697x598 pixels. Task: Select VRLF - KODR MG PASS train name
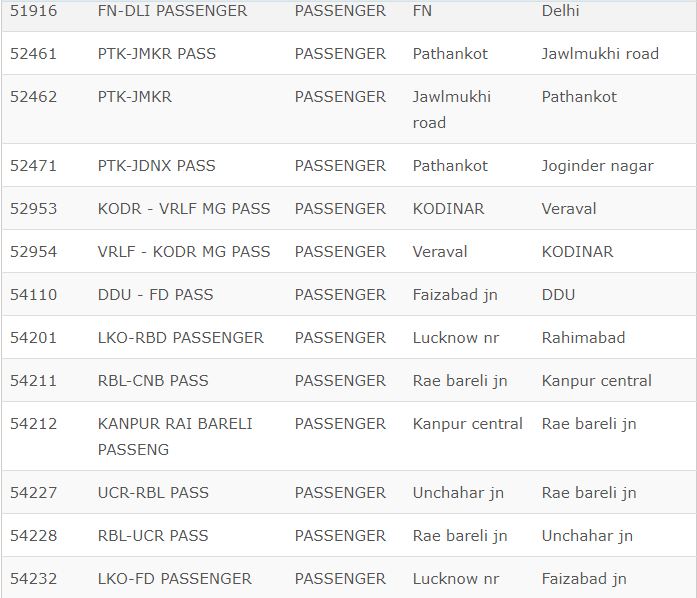(184, 252)
